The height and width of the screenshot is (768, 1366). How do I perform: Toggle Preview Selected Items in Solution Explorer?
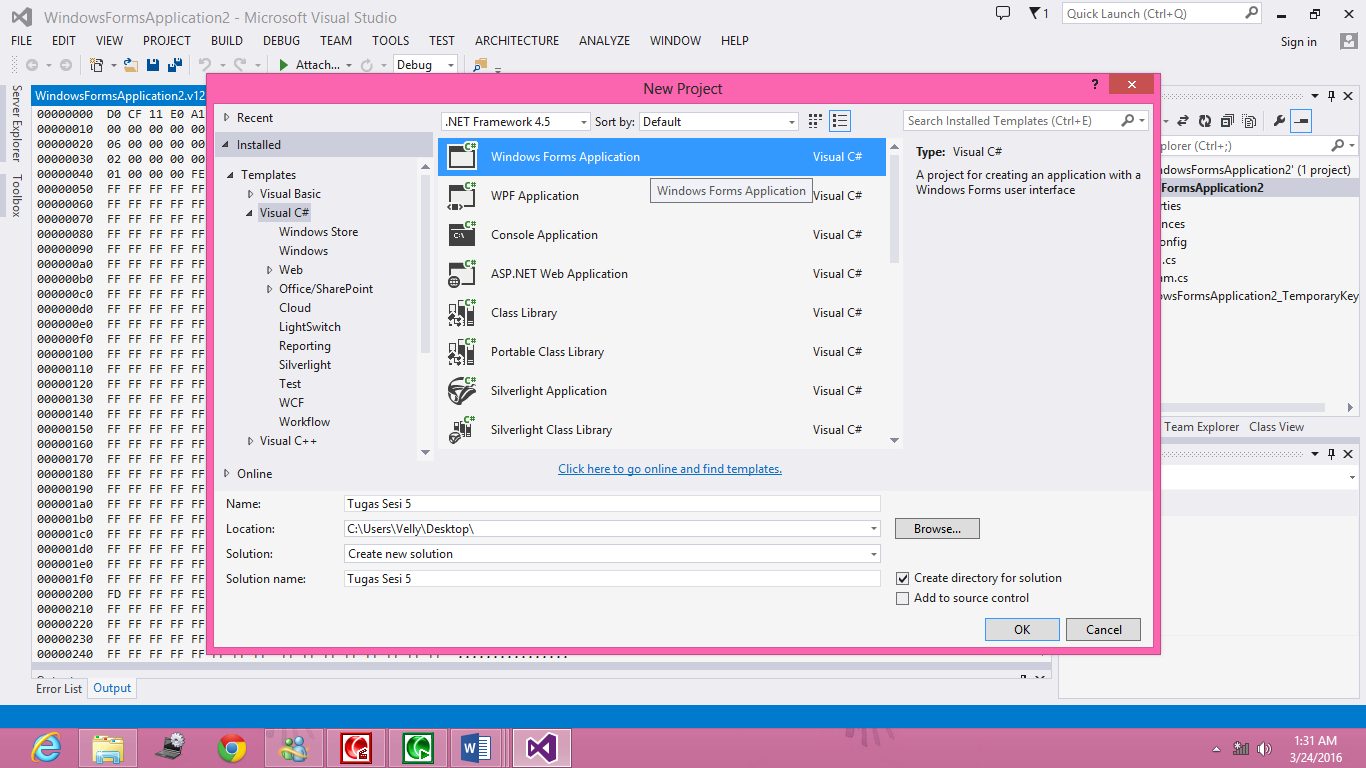pyautogui.click(x=1249, y=120)
